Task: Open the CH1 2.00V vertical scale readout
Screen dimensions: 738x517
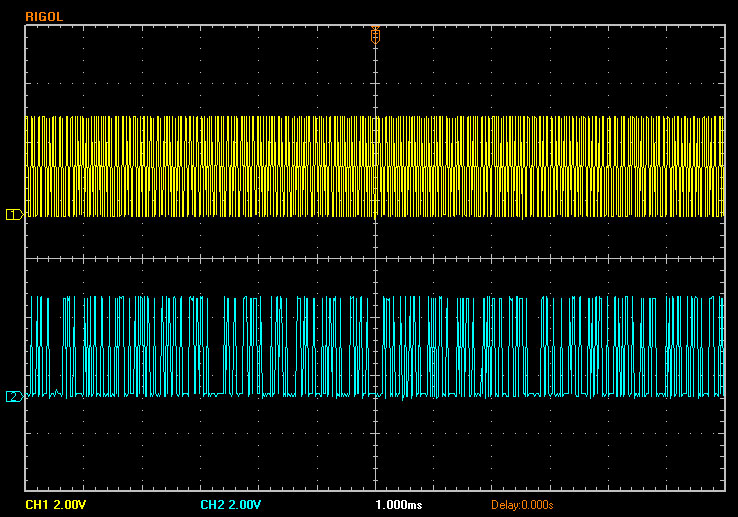Action: (x=56, y=504)
